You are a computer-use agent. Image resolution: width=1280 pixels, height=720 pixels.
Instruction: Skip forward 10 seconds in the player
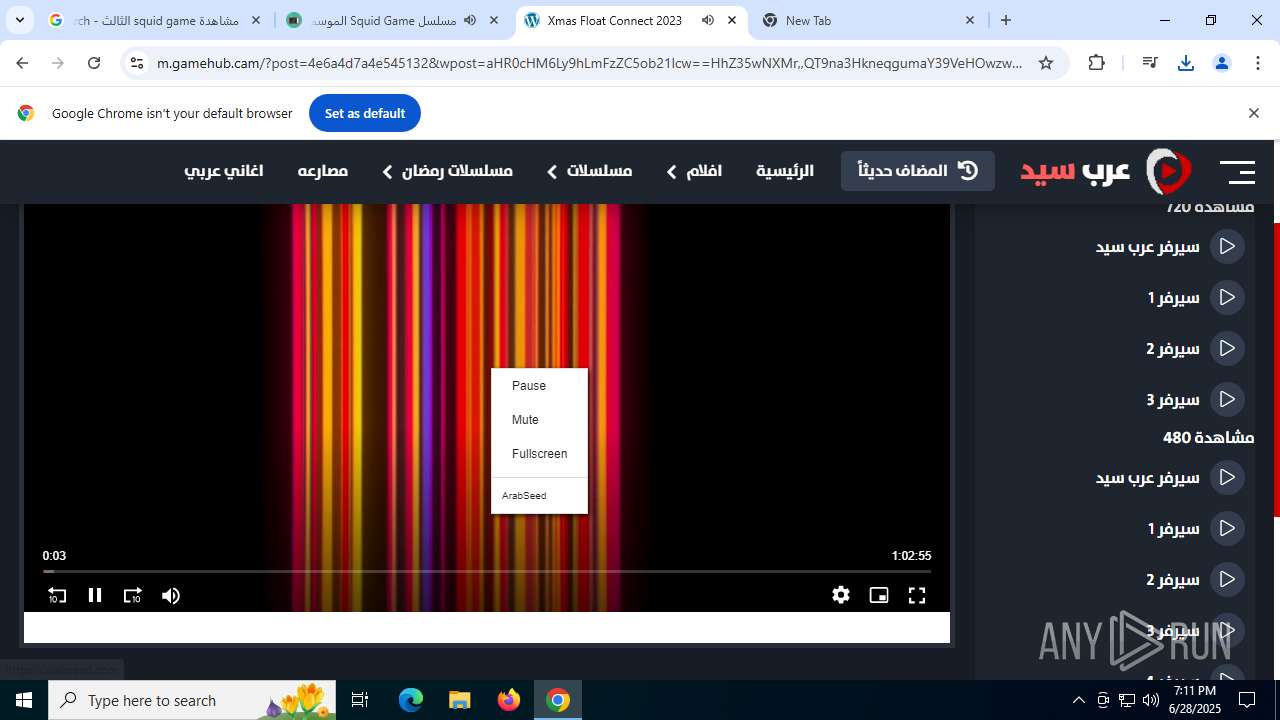click(132, 595)
